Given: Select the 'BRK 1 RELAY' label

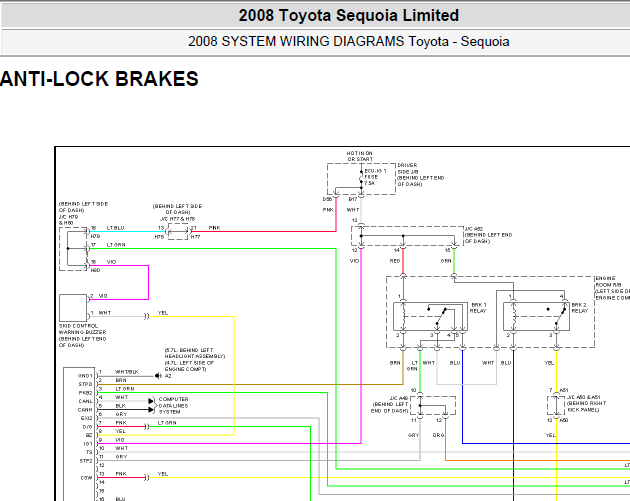Looking at the screenshot, I should coord(479,308).
